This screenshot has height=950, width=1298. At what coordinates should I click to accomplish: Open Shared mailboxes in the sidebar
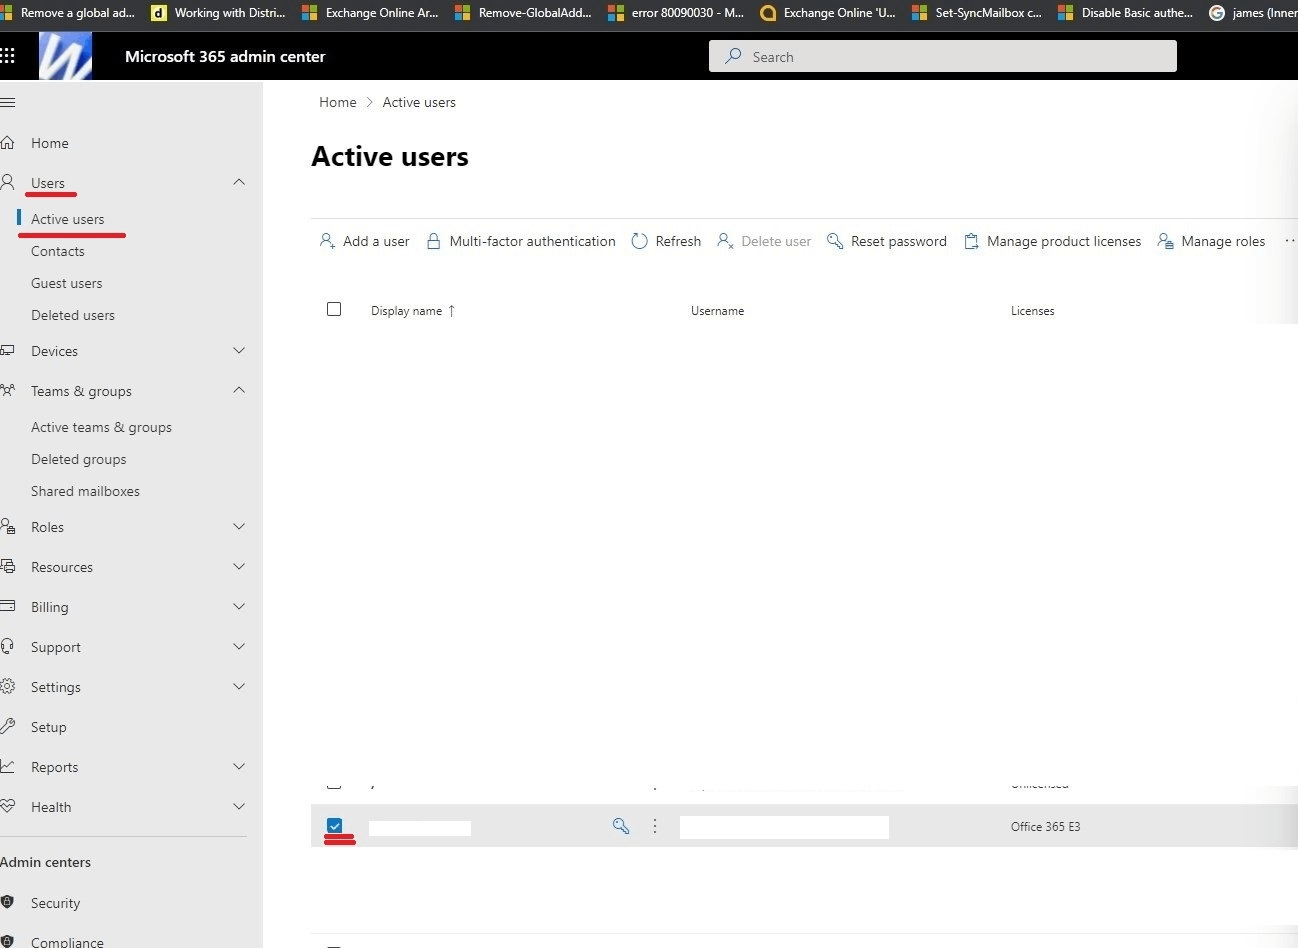(x=85, y=491)
